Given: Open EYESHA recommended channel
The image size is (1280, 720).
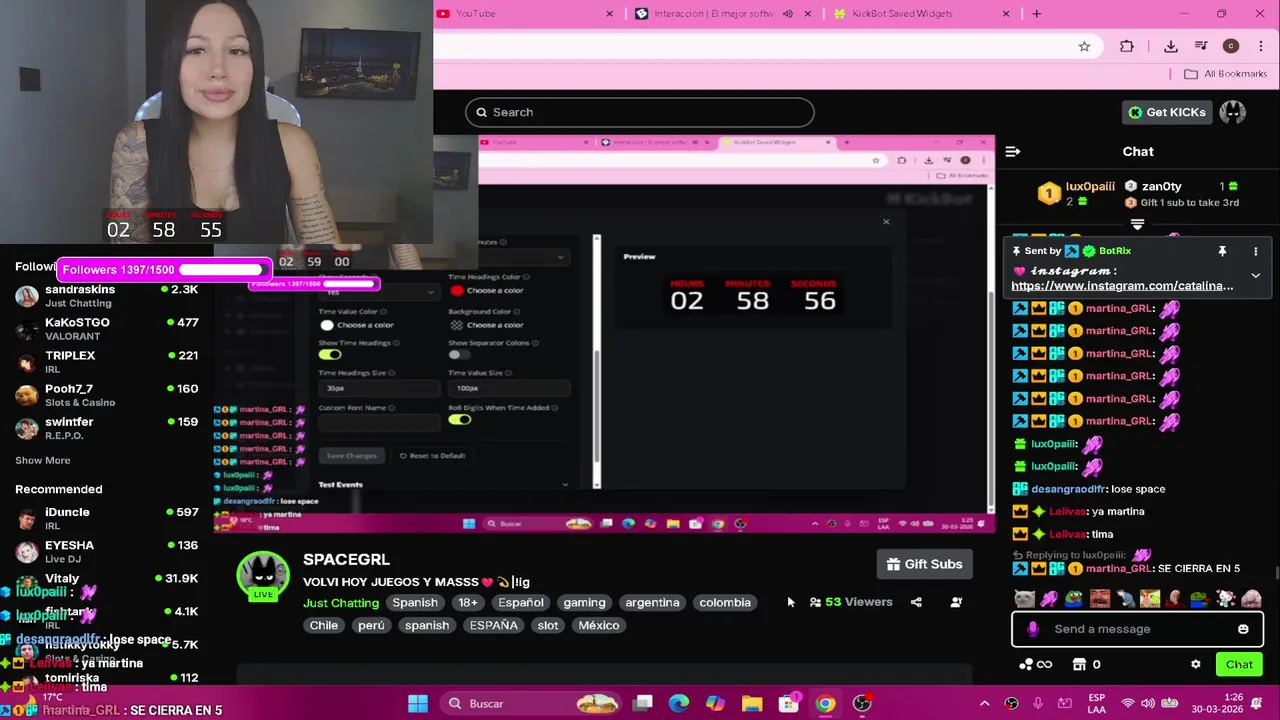Looking at the screenshot, I should coord(107,551).
